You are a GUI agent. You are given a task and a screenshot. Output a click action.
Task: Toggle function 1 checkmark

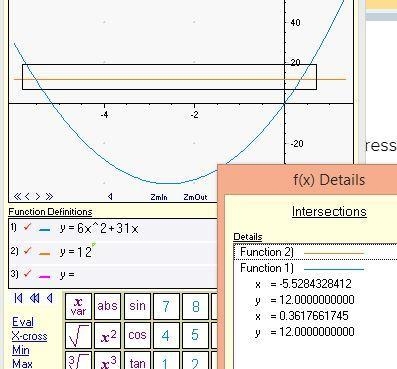point(27,227)
